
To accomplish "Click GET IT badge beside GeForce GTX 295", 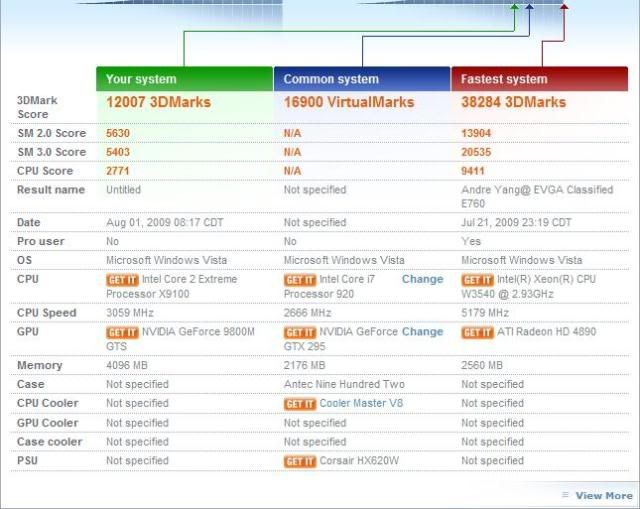I will (300, 333).
